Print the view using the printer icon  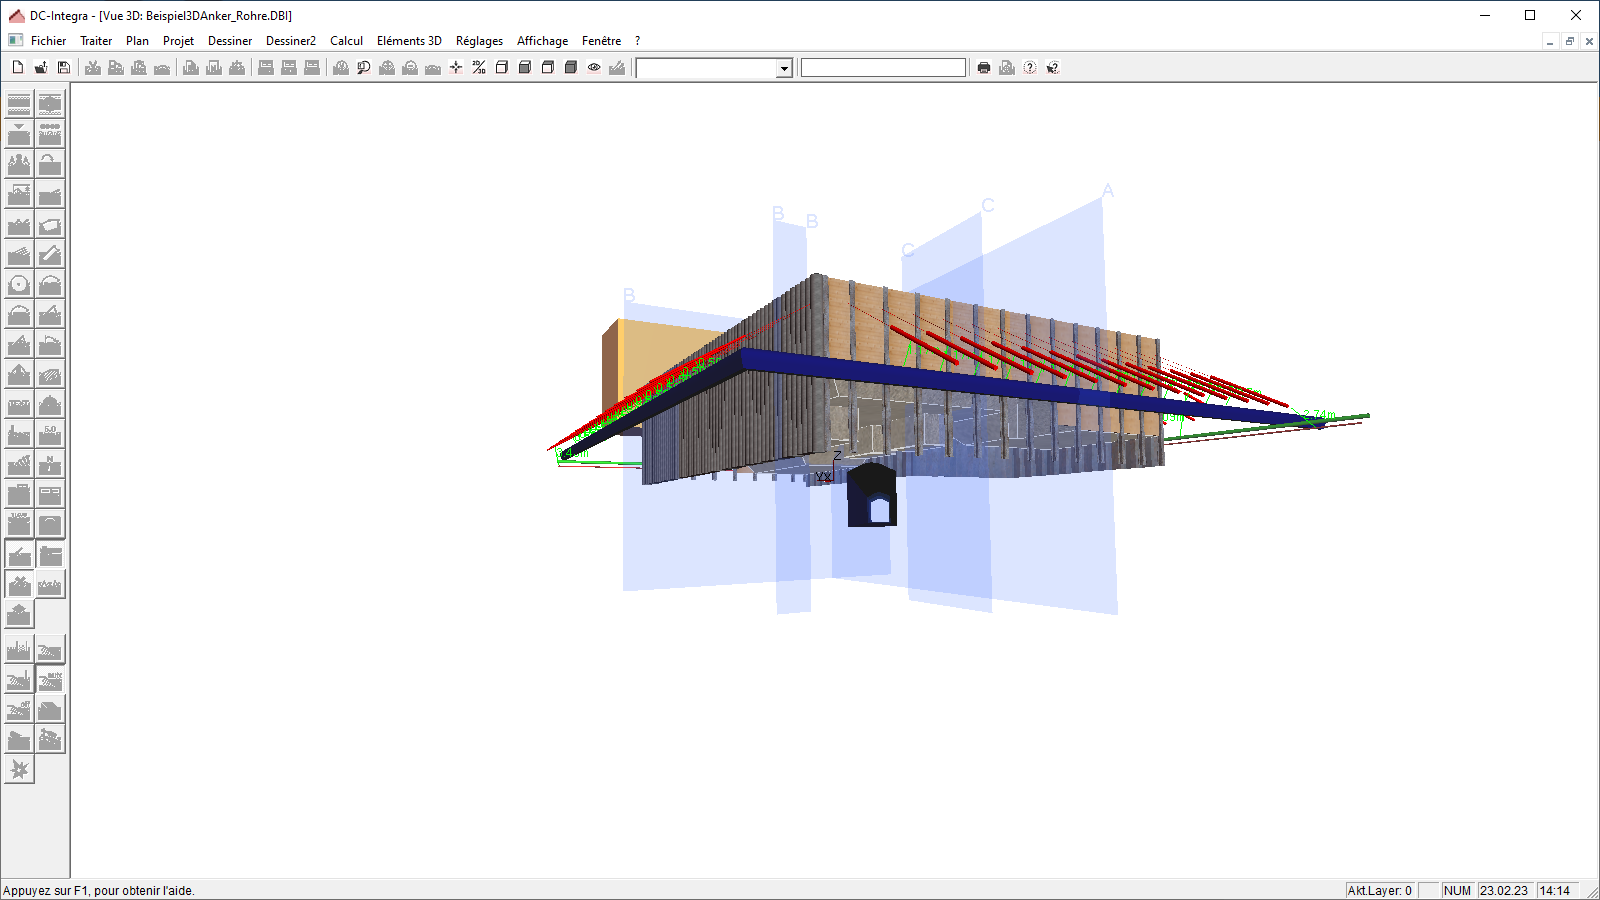point(984,67)
